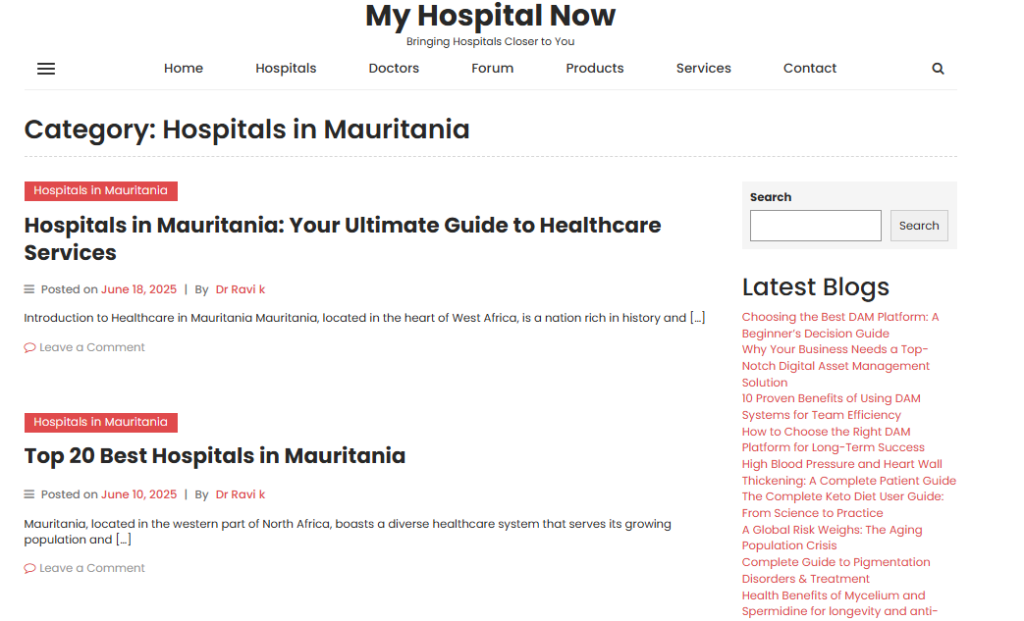Open the hamburger menu icon
The width and height of the screenshot is (1024, 621).
46,69
